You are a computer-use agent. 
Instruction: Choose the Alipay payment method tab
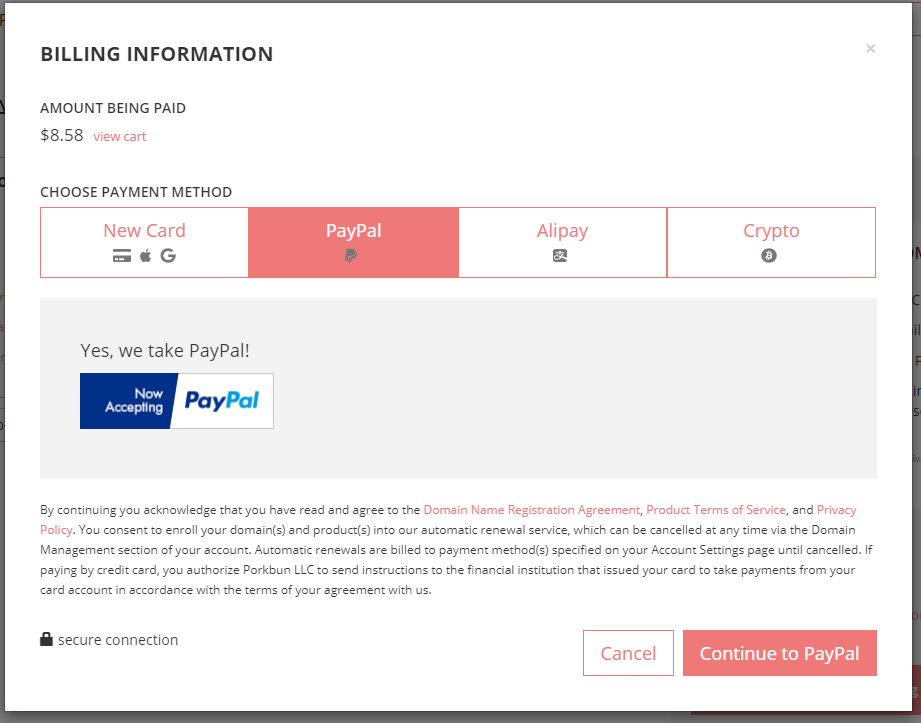coord(563,242)
